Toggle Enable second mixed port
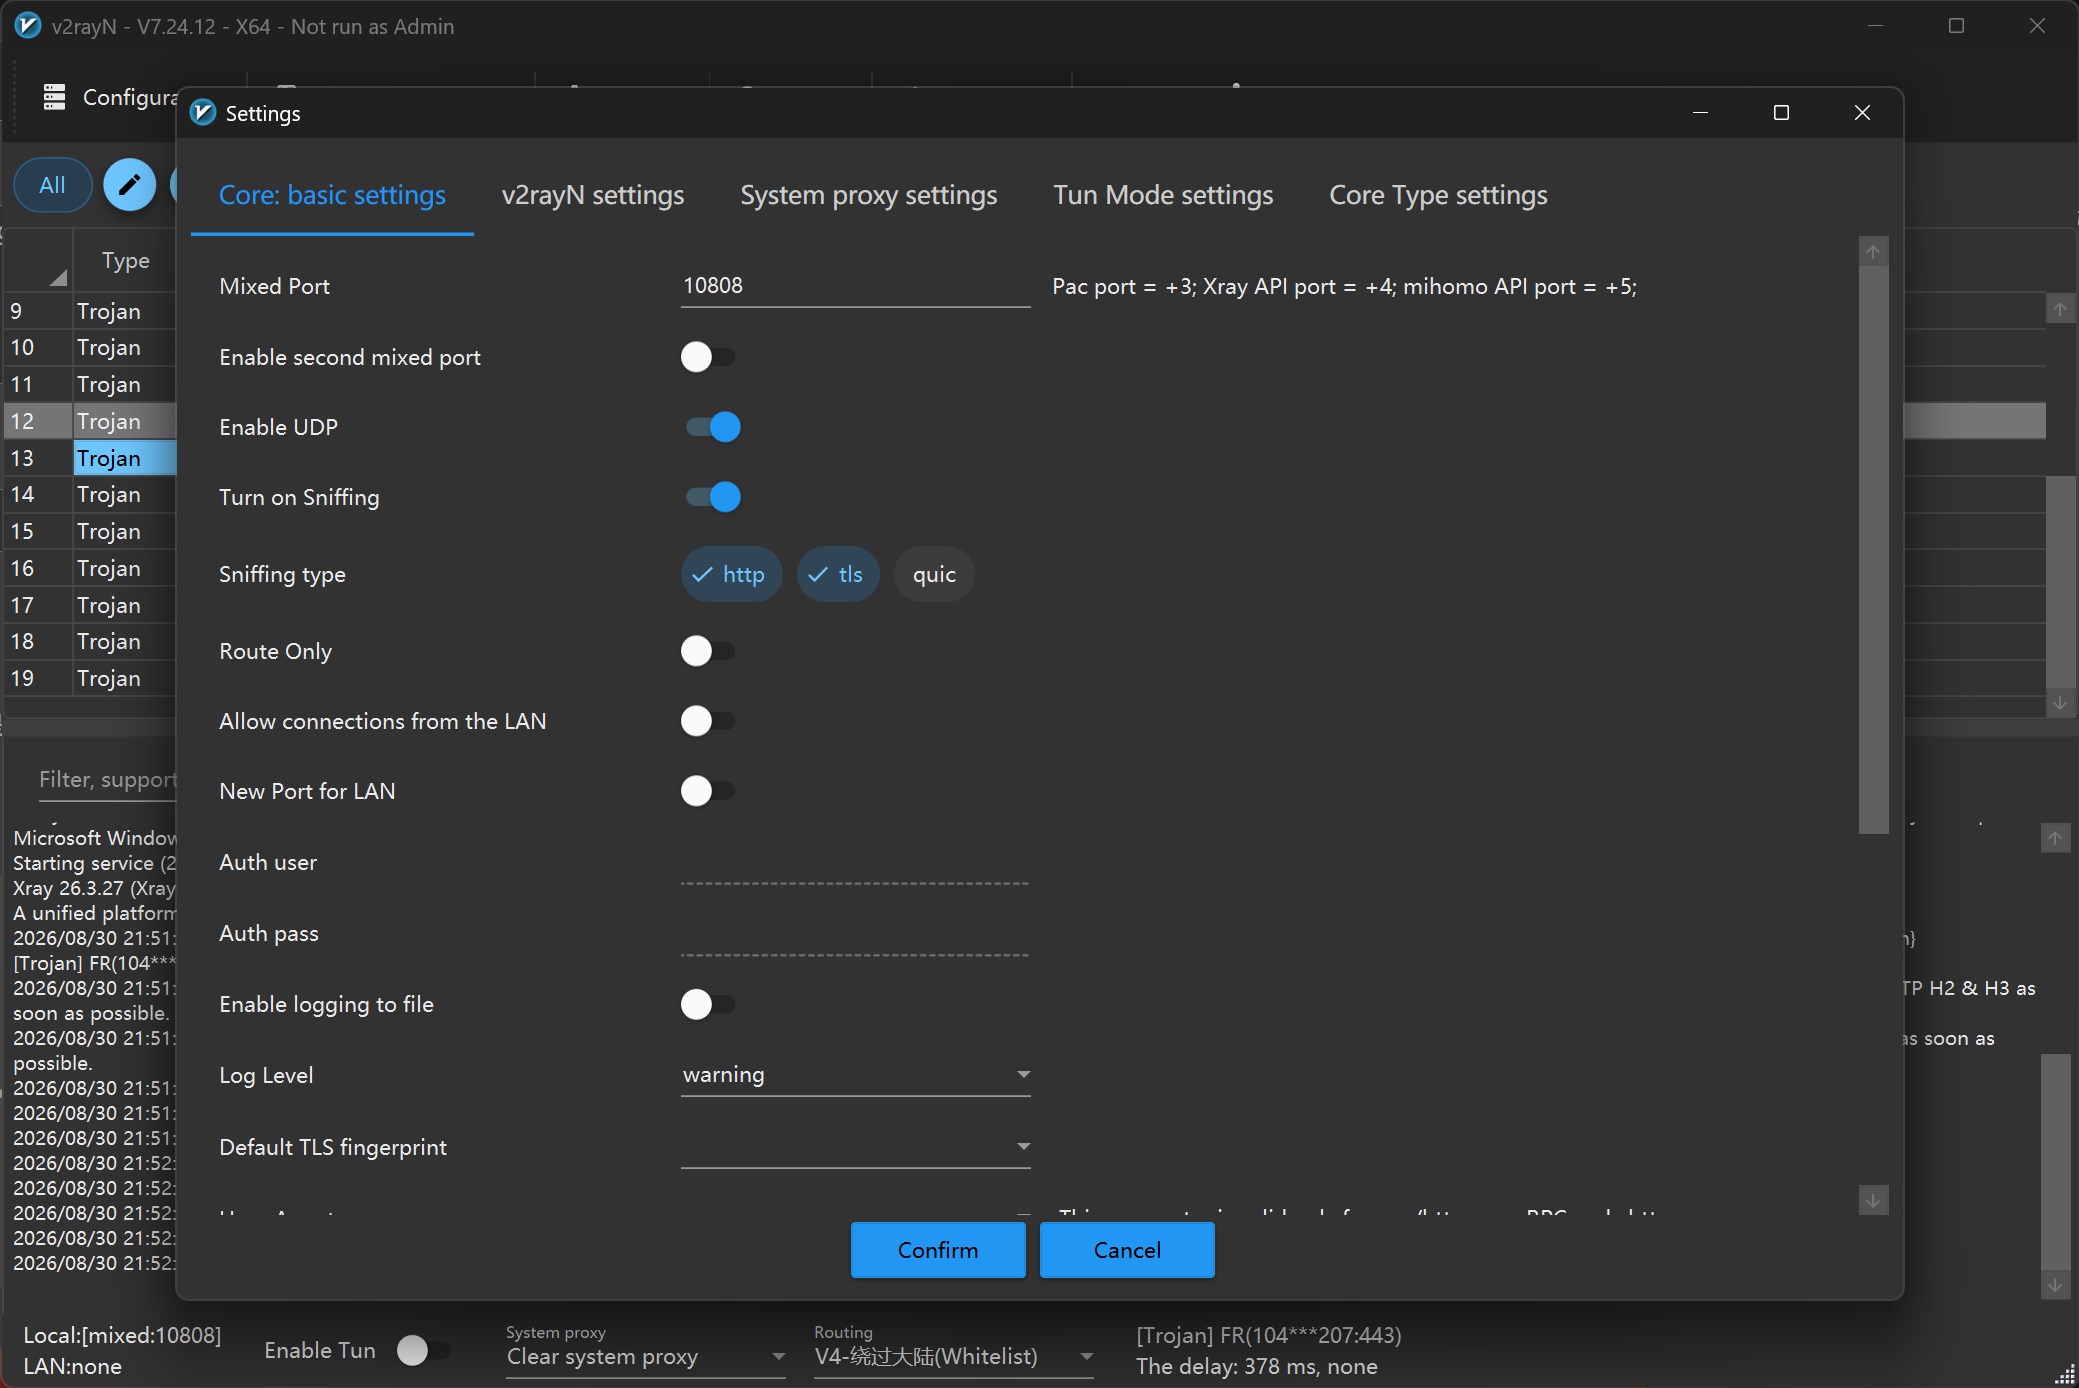This screenshot has height=1388, width=2079. (709, 357)
